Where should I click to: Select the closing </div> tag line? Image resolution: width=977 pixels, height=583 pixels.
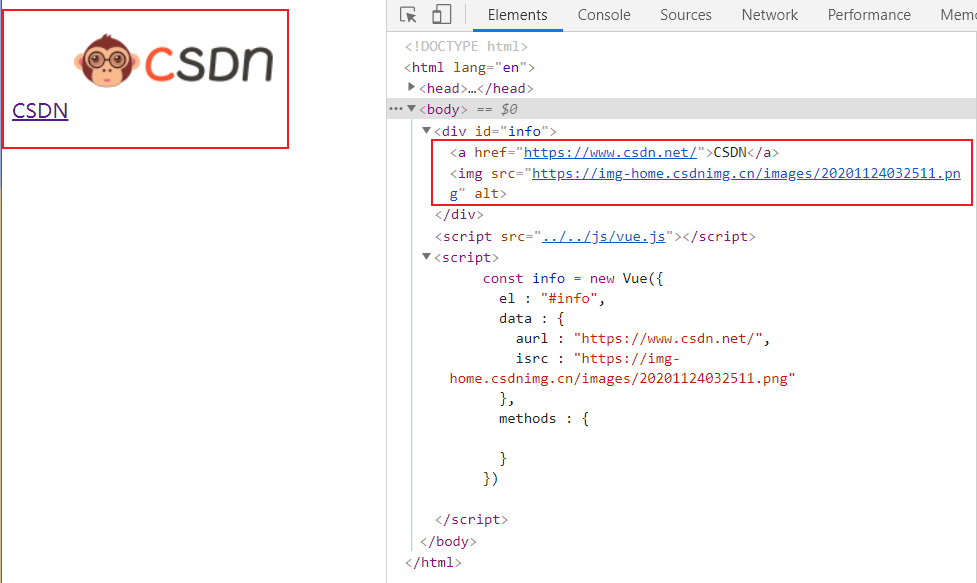pos(459,215)
